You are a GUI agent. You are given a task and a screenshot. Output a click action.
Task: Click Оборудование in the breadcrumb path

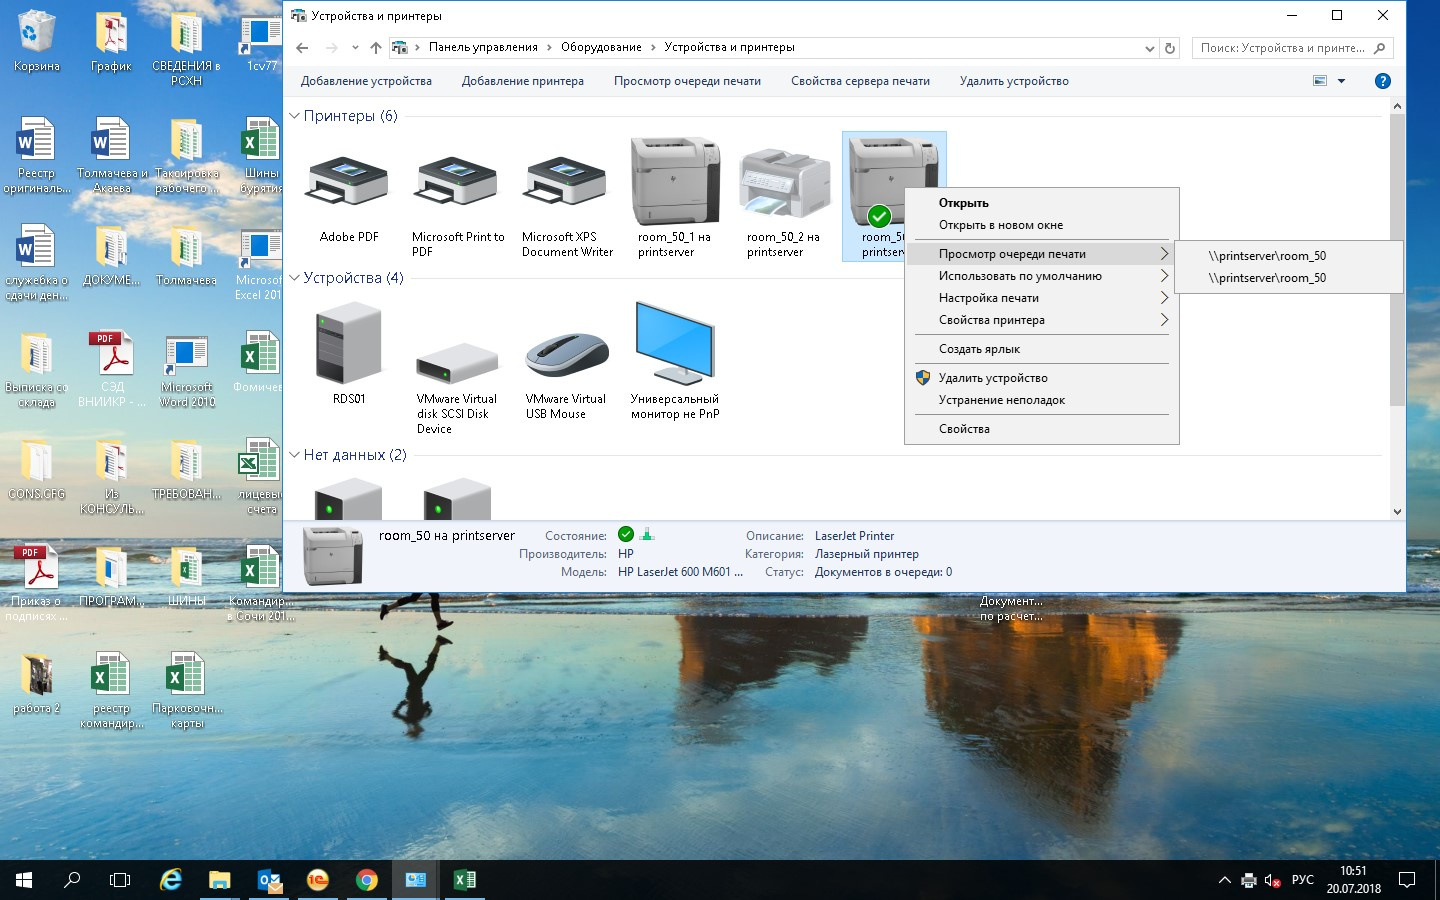(x=601, y=47)
